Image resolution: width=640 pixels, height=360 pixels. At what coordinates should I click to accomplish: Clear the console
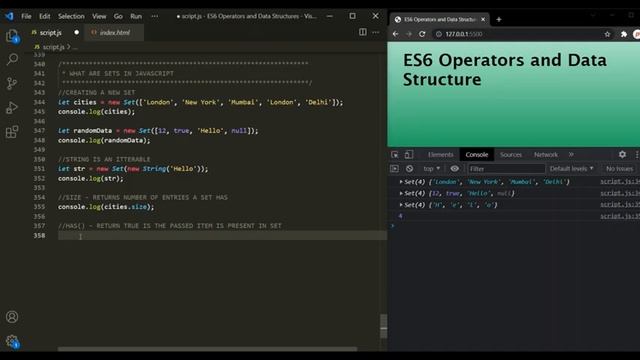point(409,169)
